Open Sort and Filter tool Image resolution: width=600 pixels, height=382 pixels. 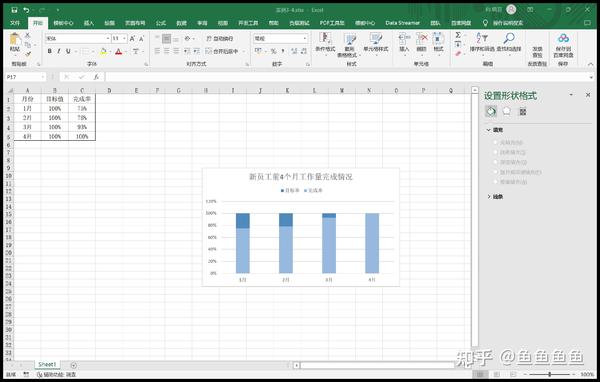coord(482,42)
